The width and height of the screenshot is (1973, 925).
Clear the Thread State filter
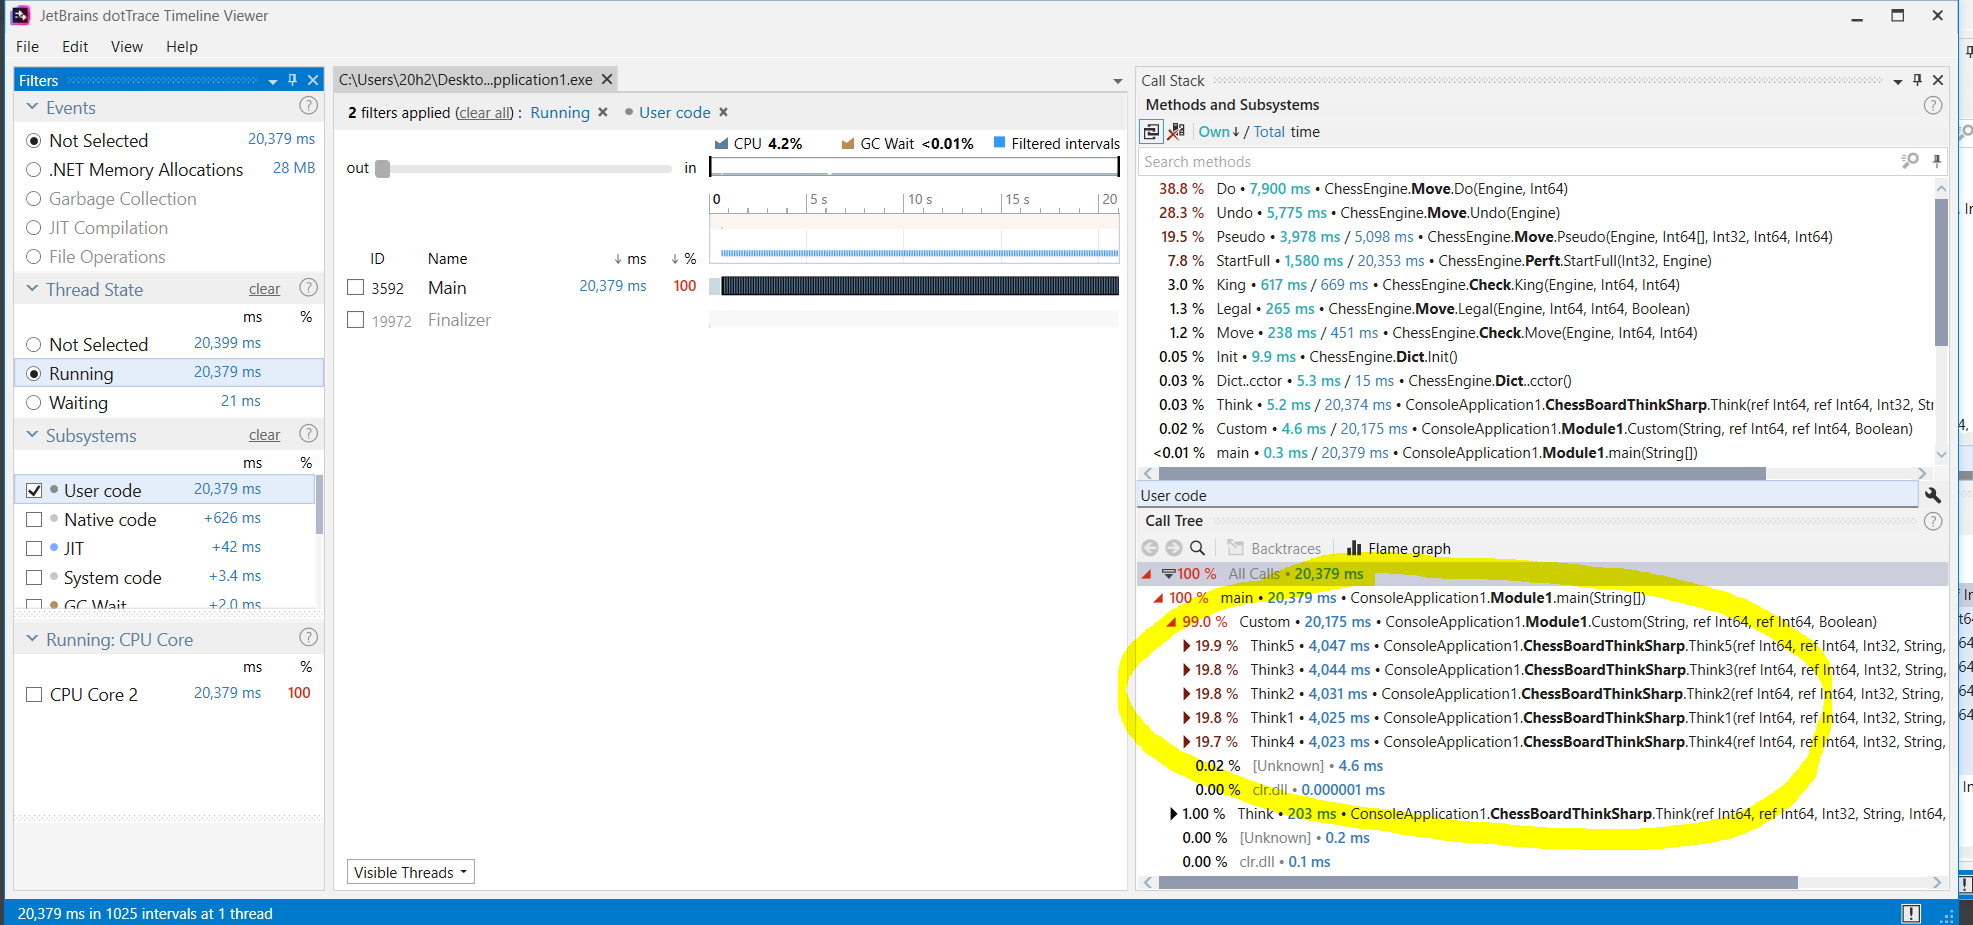pyautogui.click(x=264, y=289)
